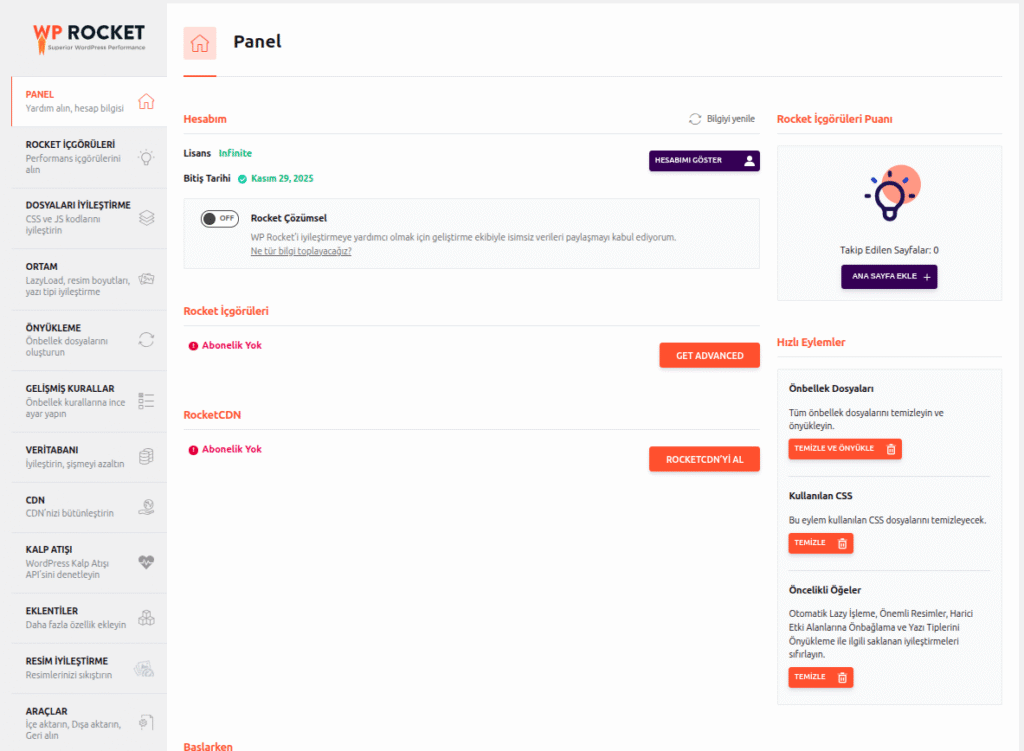Click the ROCKETCDN'Yİ AL button
The width and height of the screenshot is (1024, 751).
[704, 459]
